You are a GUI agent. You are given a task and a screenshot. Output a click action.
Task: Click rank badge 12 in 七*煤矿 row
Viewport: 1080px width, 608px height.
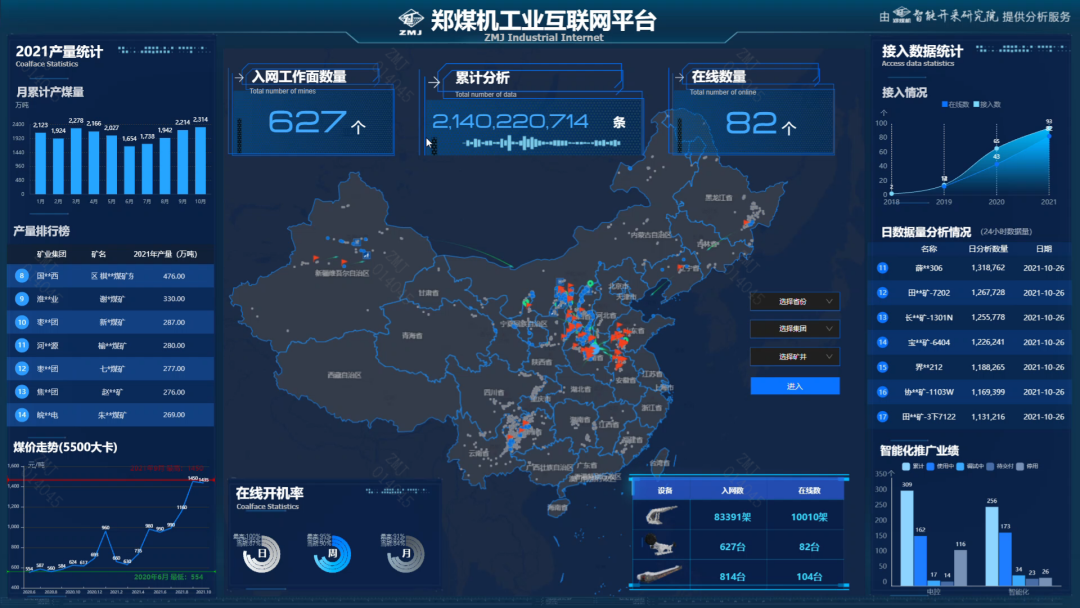coord(22,368)
